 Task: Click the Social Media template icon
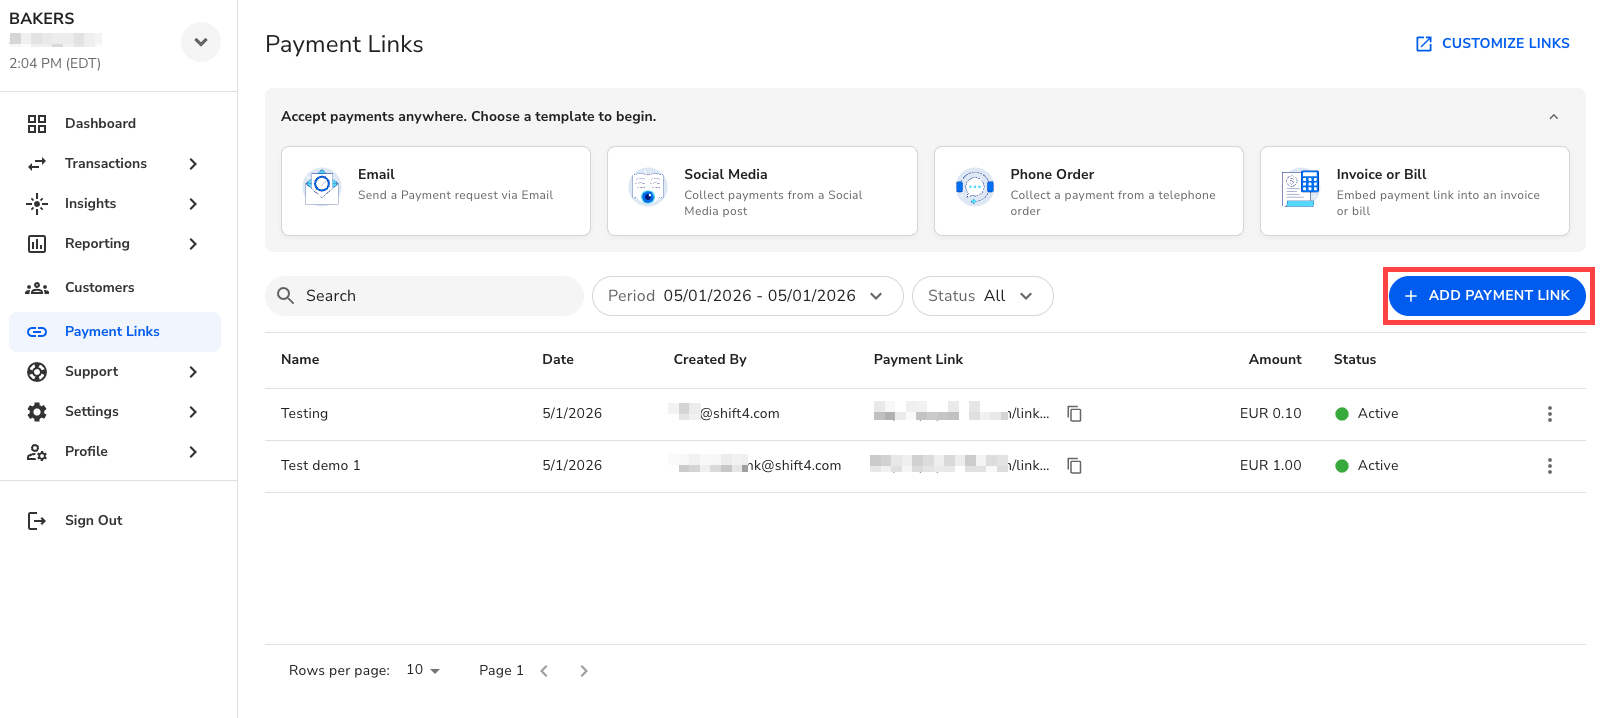[648, 186]
